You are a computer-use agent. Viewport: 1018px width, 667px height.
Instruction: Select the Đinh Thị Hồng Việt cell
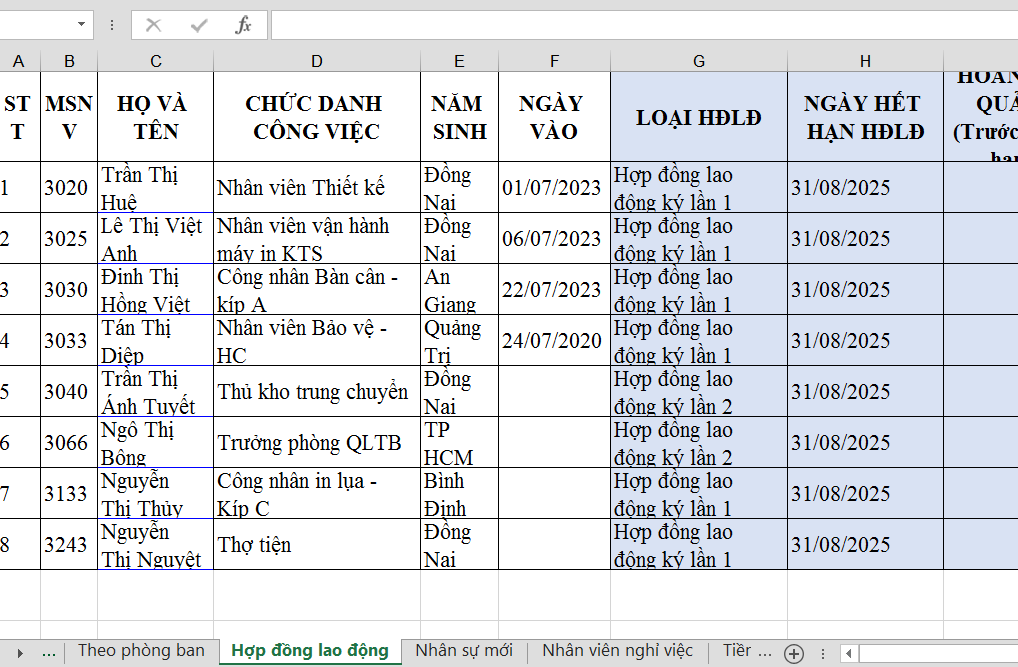tap(156, 289)
